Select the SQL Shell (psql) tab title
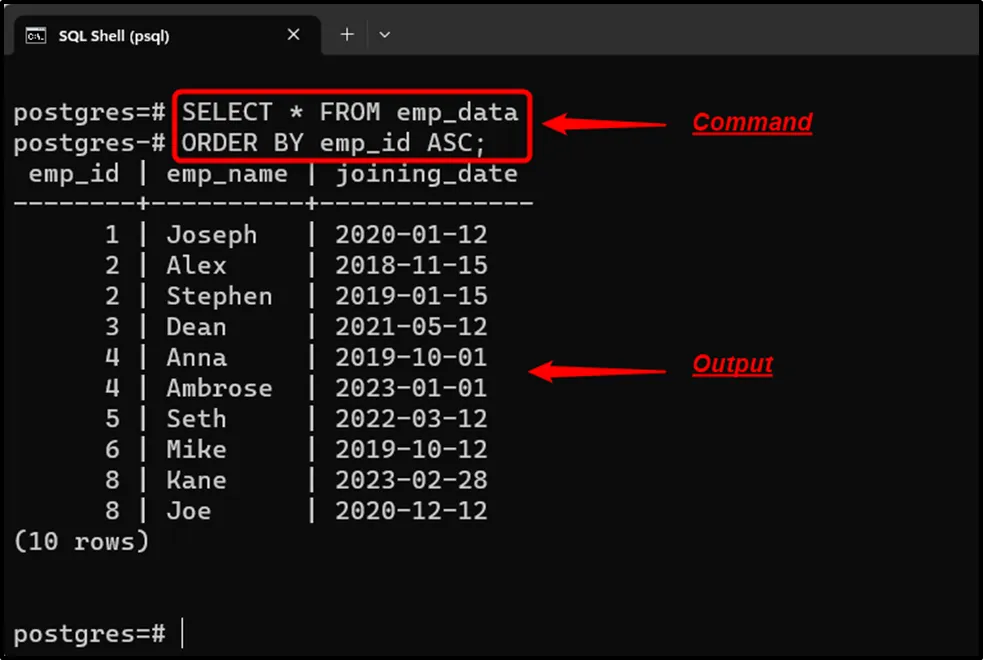Viewport: 983px width, 660px height. pos(114,36)
